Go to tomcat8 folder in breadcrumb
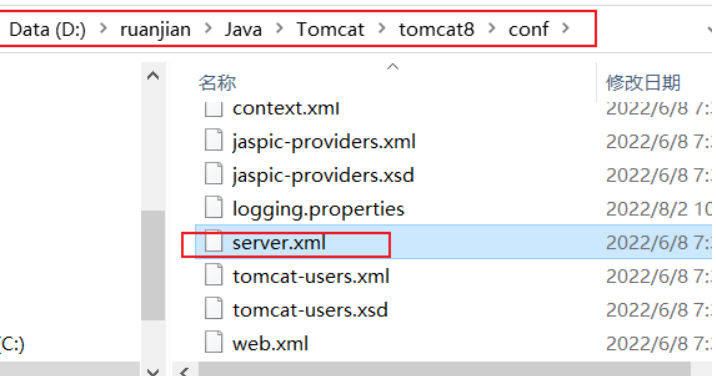Viewport: 716px width, 376px height. (x=437, y=30)
